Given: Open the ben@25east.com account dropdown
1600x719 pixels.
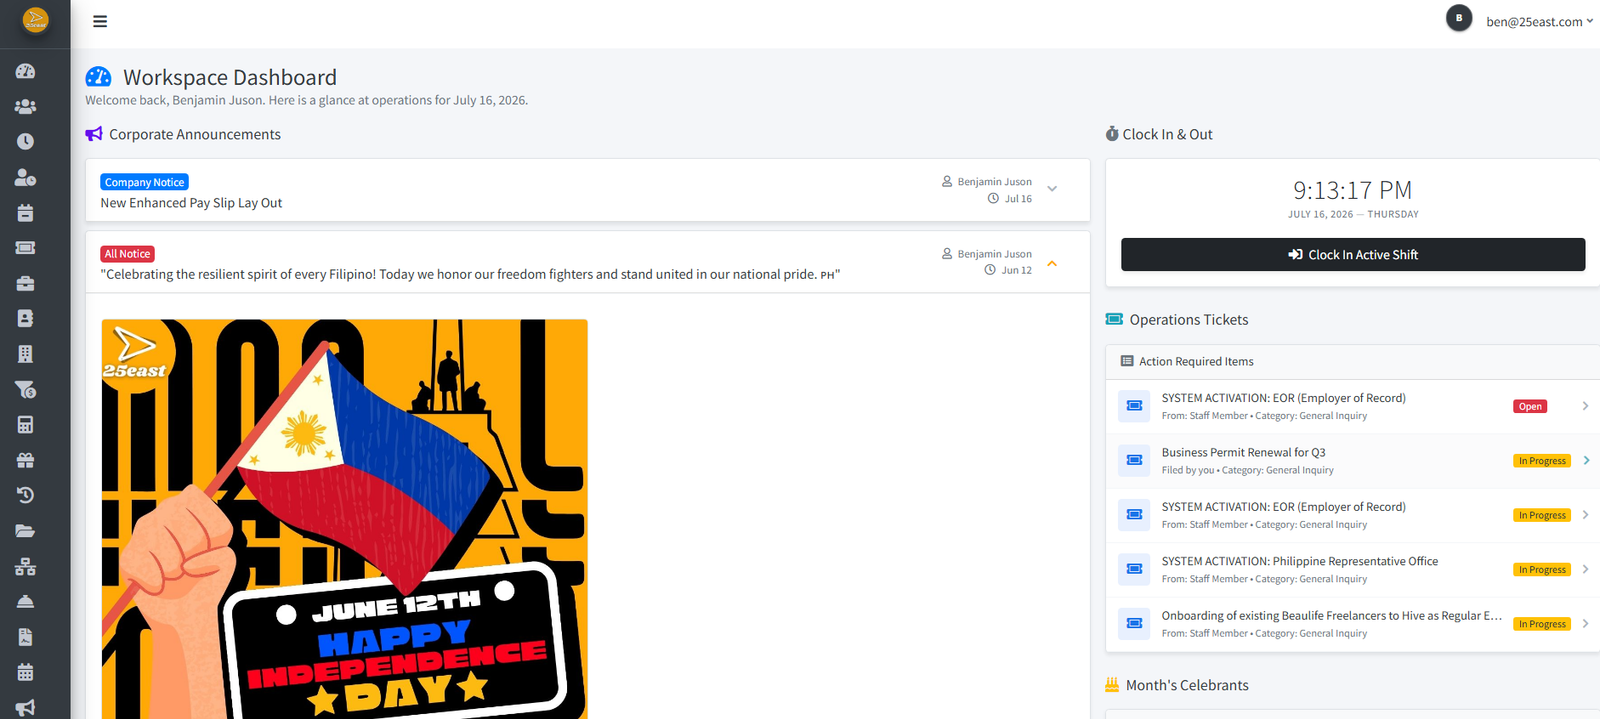Looking at the screenshot, I should (x=1539, y=21).
